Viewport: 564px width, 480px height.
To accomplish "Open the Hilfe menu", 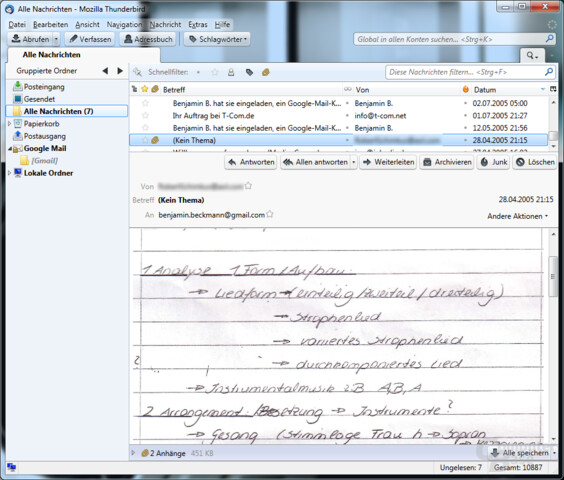I will [x=222, y=24].
